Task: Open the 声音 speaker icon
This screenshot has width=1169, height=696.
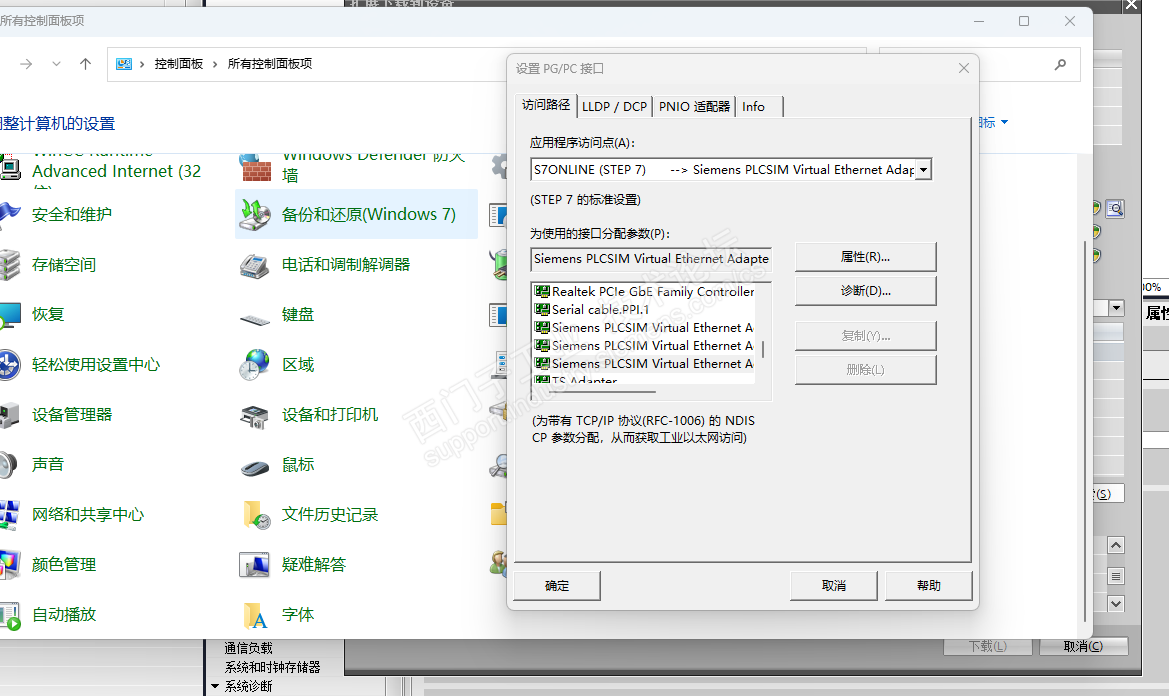Action: coord(8,464)
